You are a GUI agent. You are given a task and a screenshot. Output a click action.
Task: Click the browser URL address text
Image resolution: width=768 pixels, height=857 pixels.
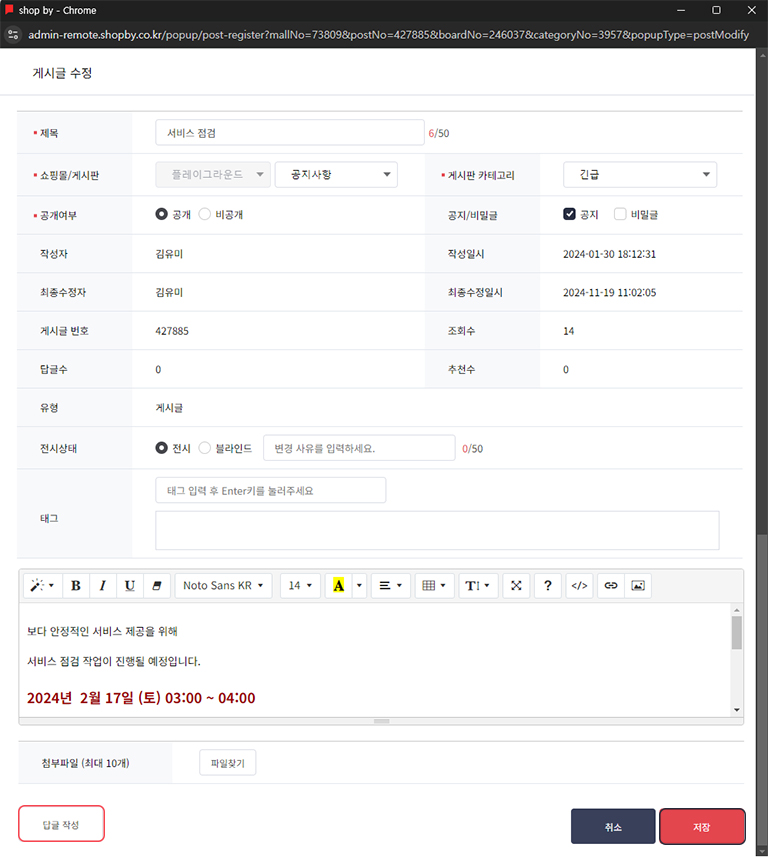389,35
